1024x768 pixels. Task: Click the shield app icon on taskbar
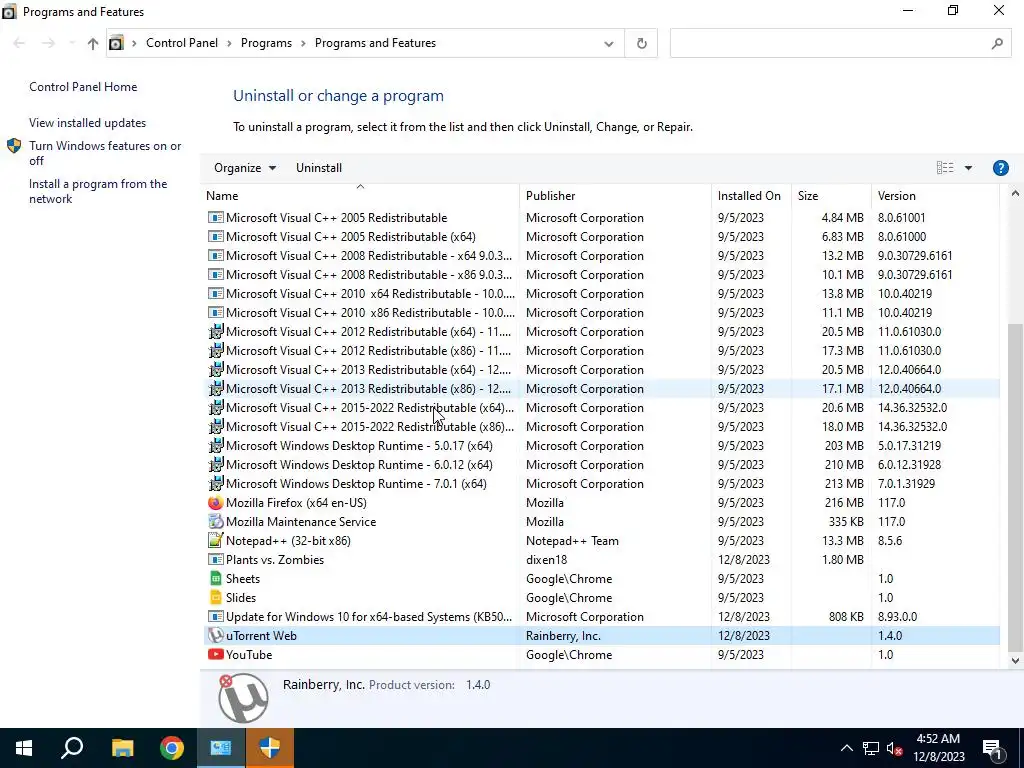(270, 748)
